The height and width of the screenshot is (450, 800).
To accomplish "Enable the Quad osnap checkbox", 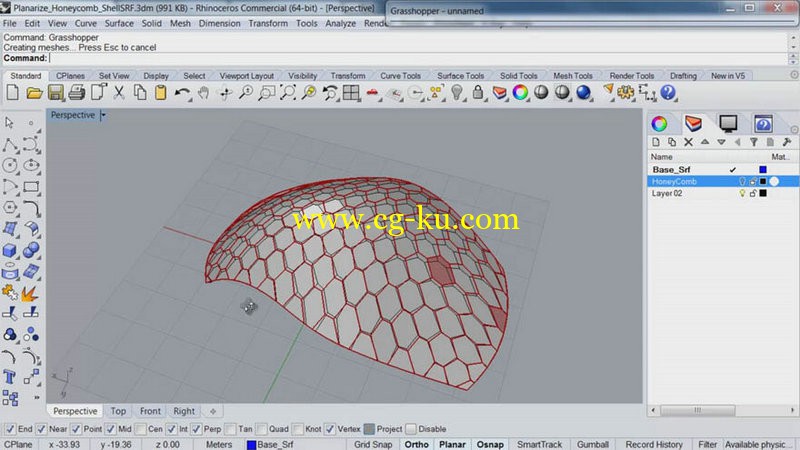I will [262, 429].
